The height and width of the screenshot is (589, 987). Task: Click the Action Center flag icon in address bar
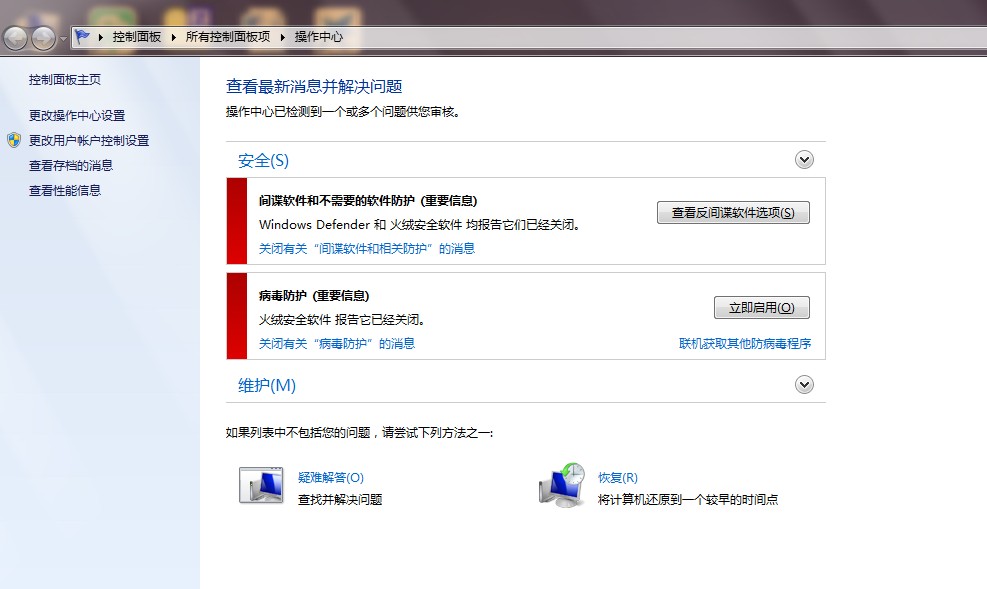pos(82,33)
